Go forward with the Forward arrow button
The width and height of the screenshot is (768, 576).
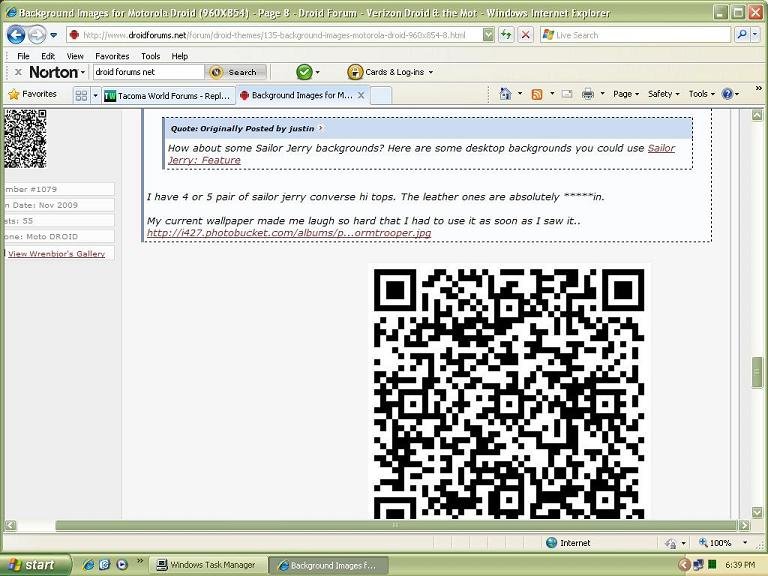pyautogui.click(x=37, y=35)
